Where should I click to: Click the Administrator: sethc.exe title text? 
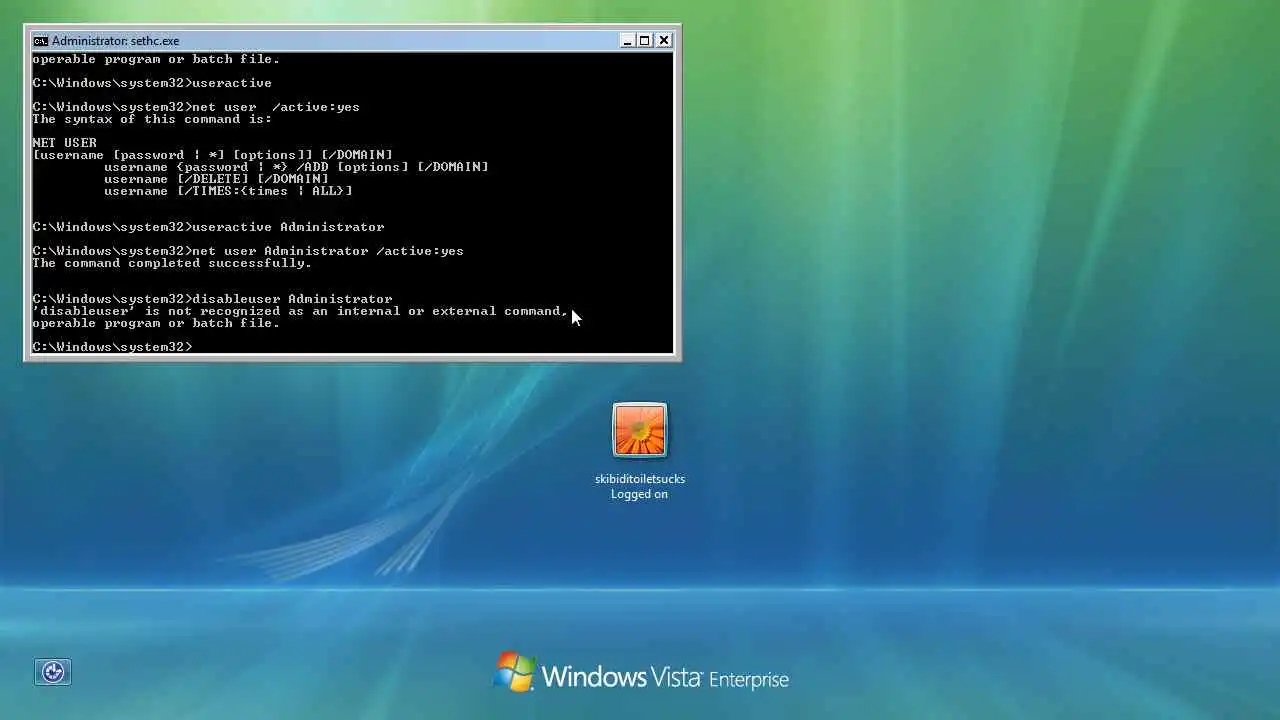[116, 41]
